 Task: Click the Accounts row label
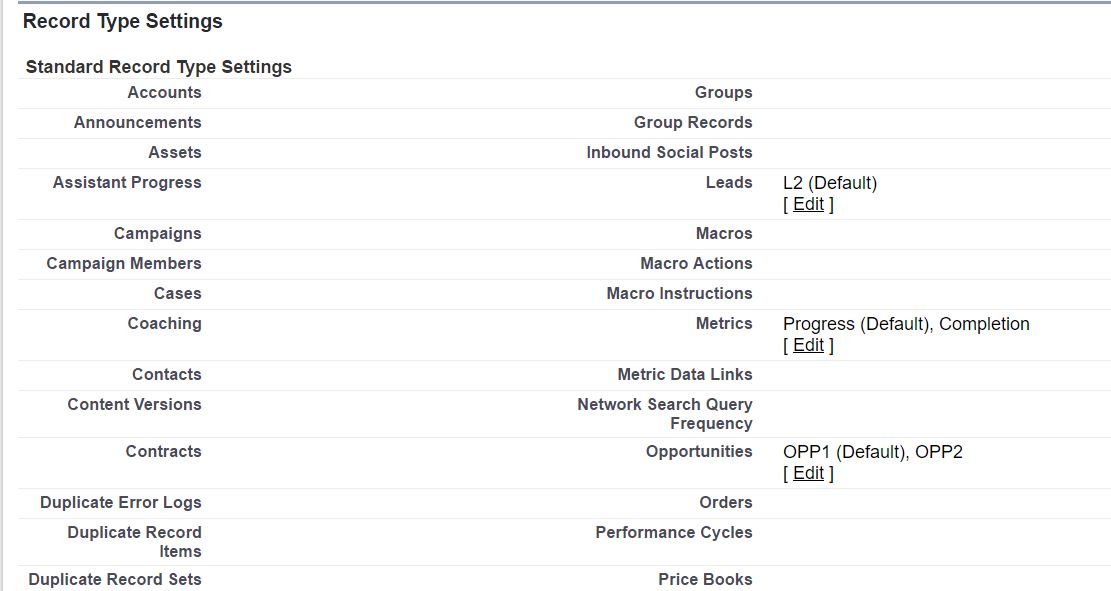(x=164, y=93)
